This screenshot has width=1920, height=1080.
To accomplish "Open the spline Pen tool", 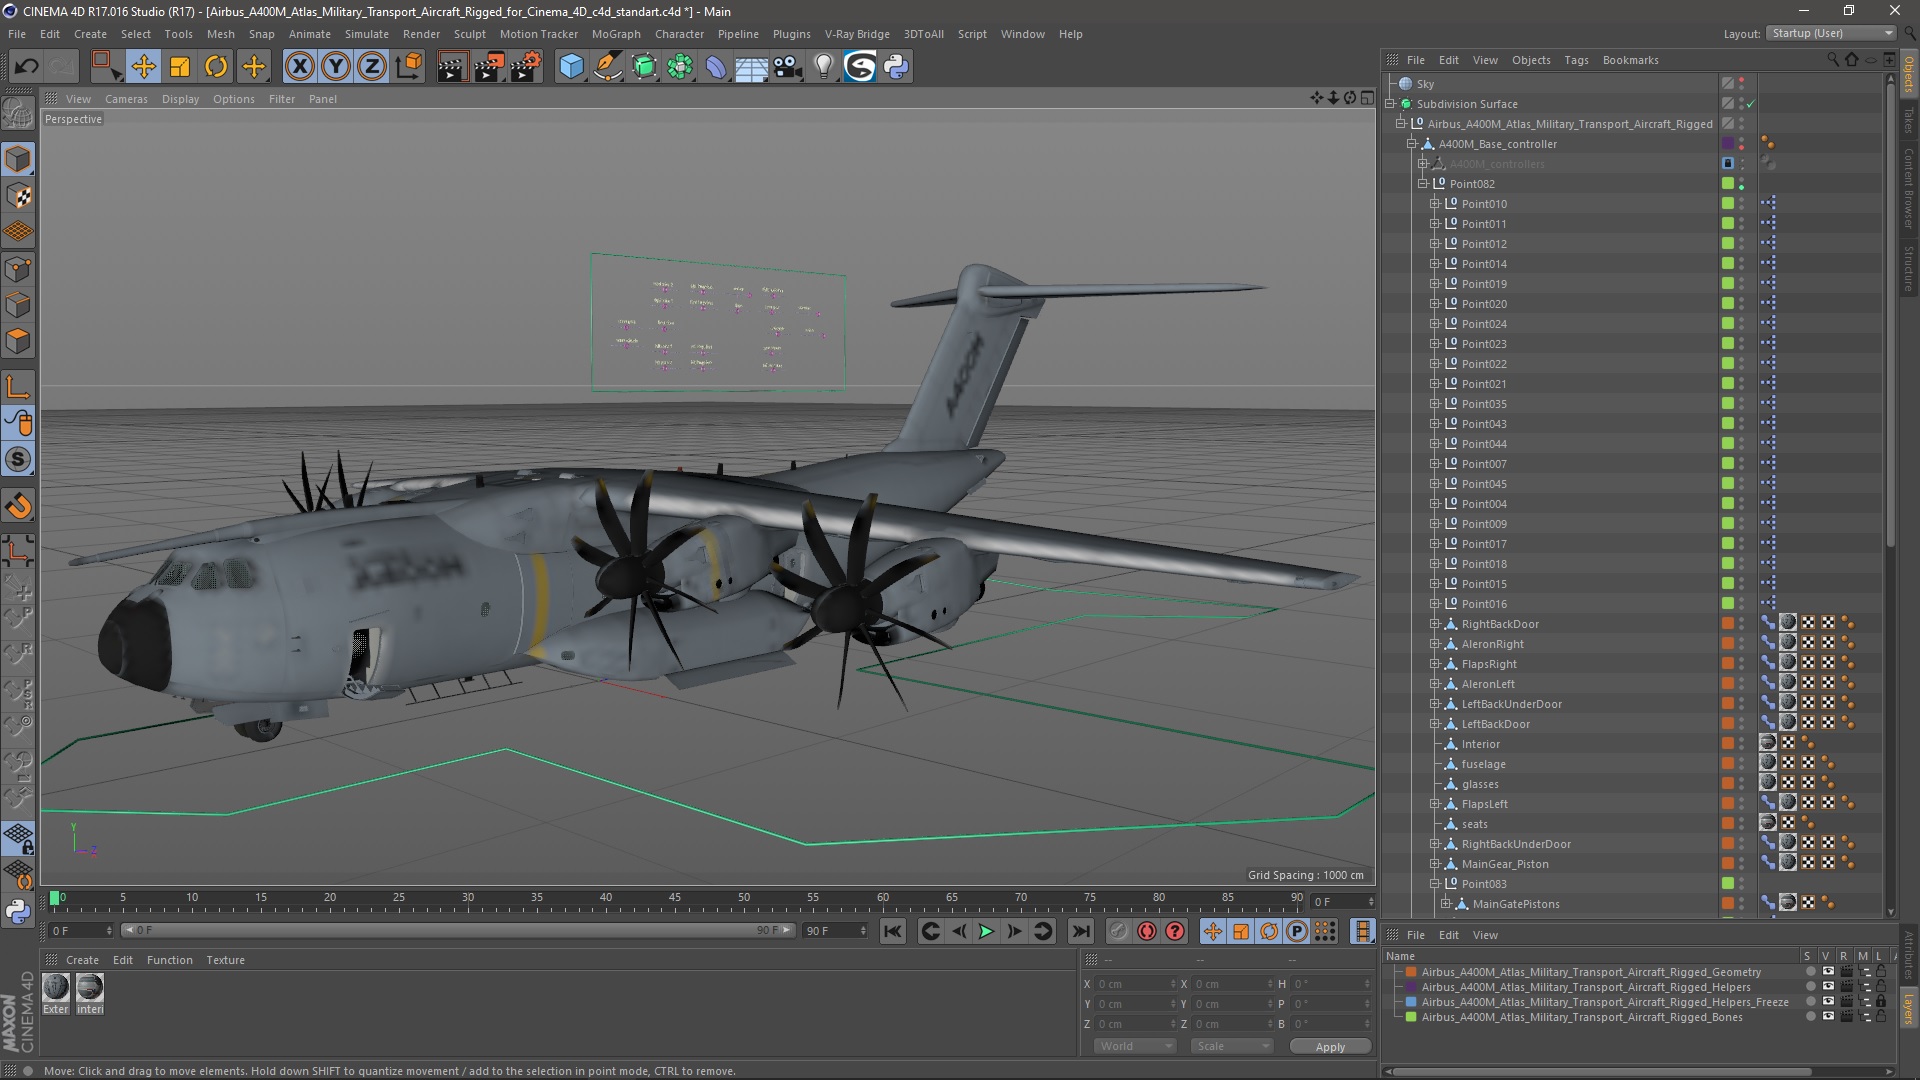I will click(608, 67).
